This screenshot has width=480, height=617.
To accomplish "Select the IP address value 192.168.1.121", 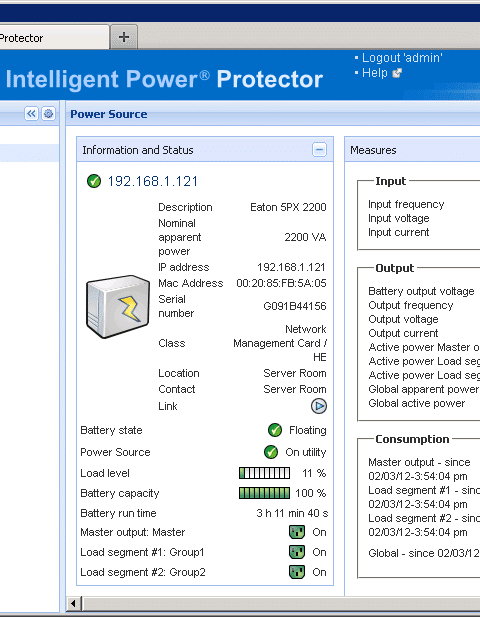I will tap(291, 267).
